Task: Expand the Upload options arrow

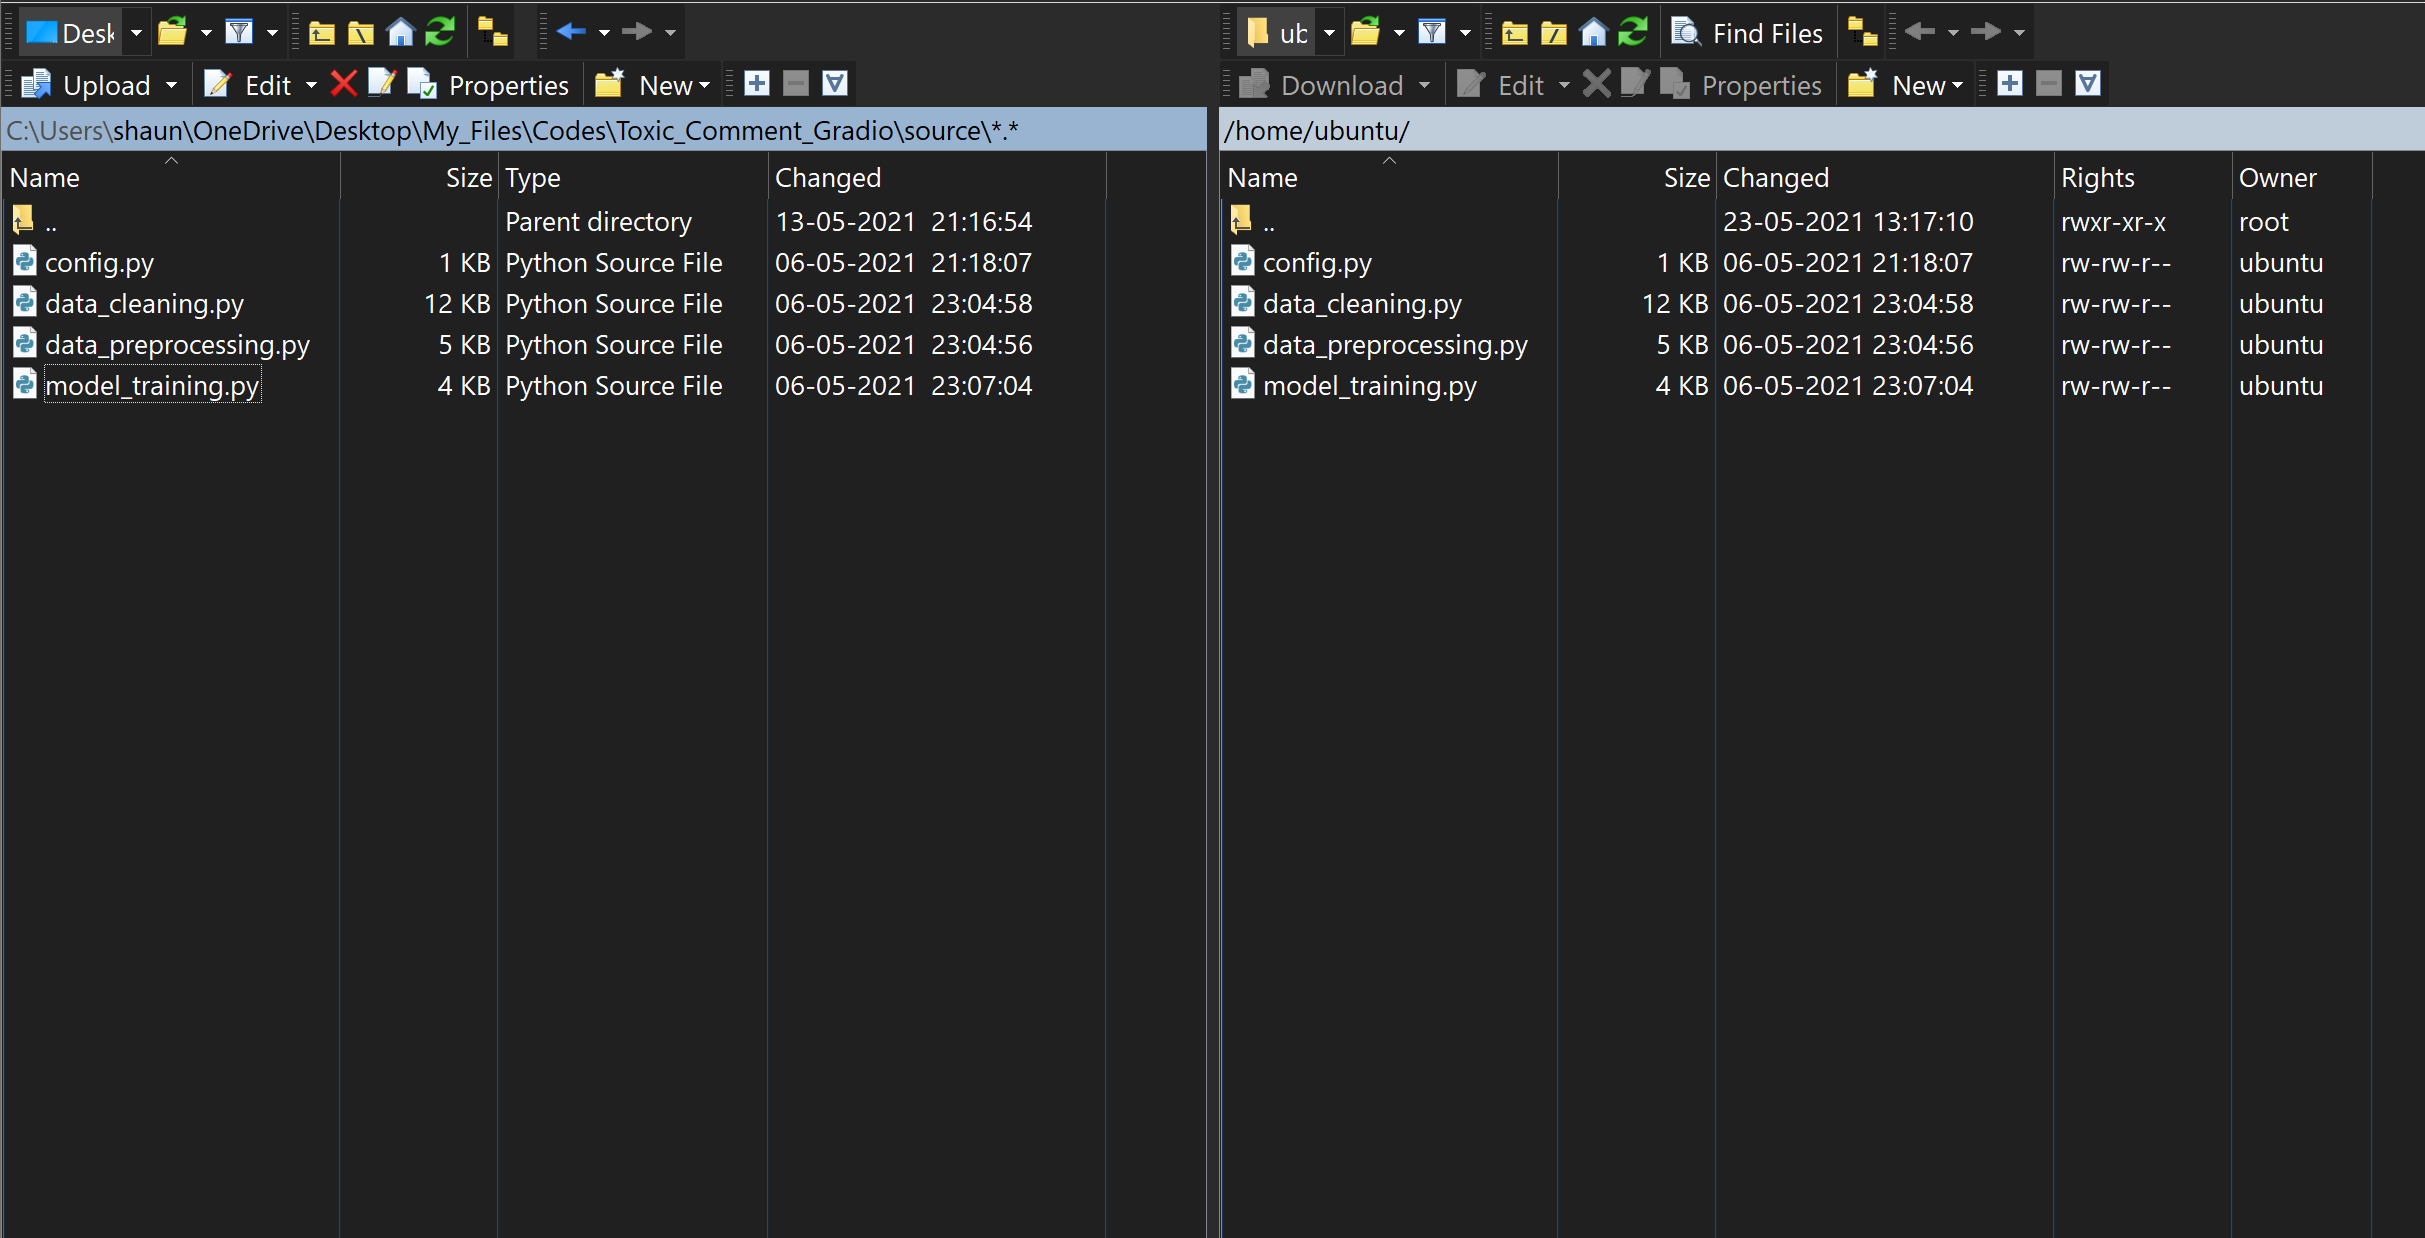Action: pos(172,85)
